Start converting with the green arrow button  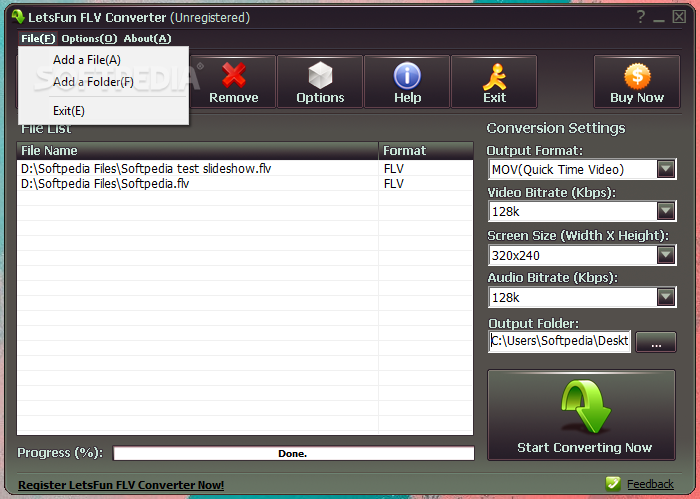(x=581, y=415)
